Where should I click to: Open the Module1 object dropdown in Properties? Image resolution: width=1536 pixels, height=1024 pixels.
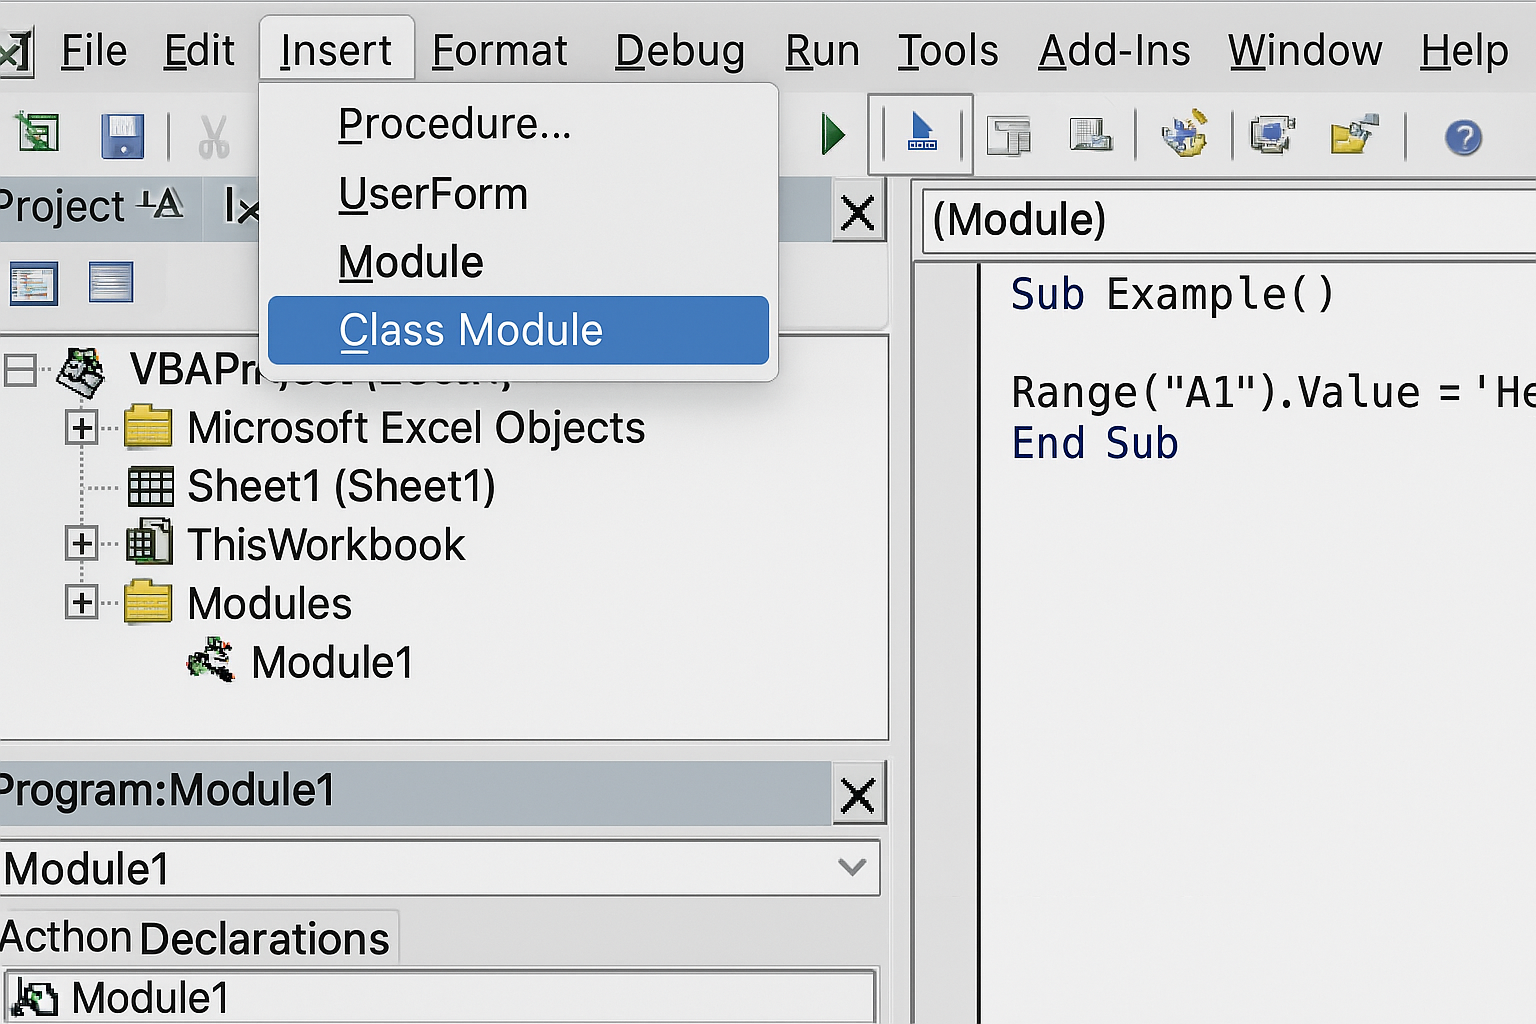[x=852, y=867]
